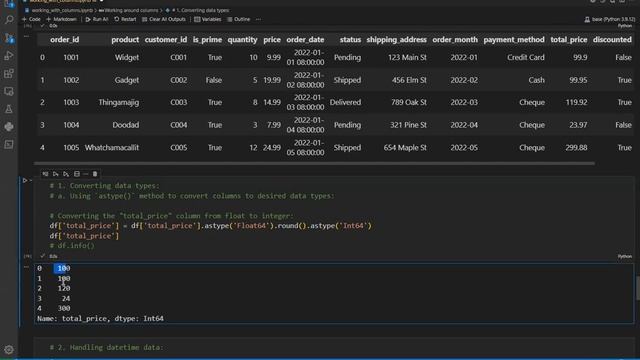Click the 299.88 total price cell

tap(576, 148)
